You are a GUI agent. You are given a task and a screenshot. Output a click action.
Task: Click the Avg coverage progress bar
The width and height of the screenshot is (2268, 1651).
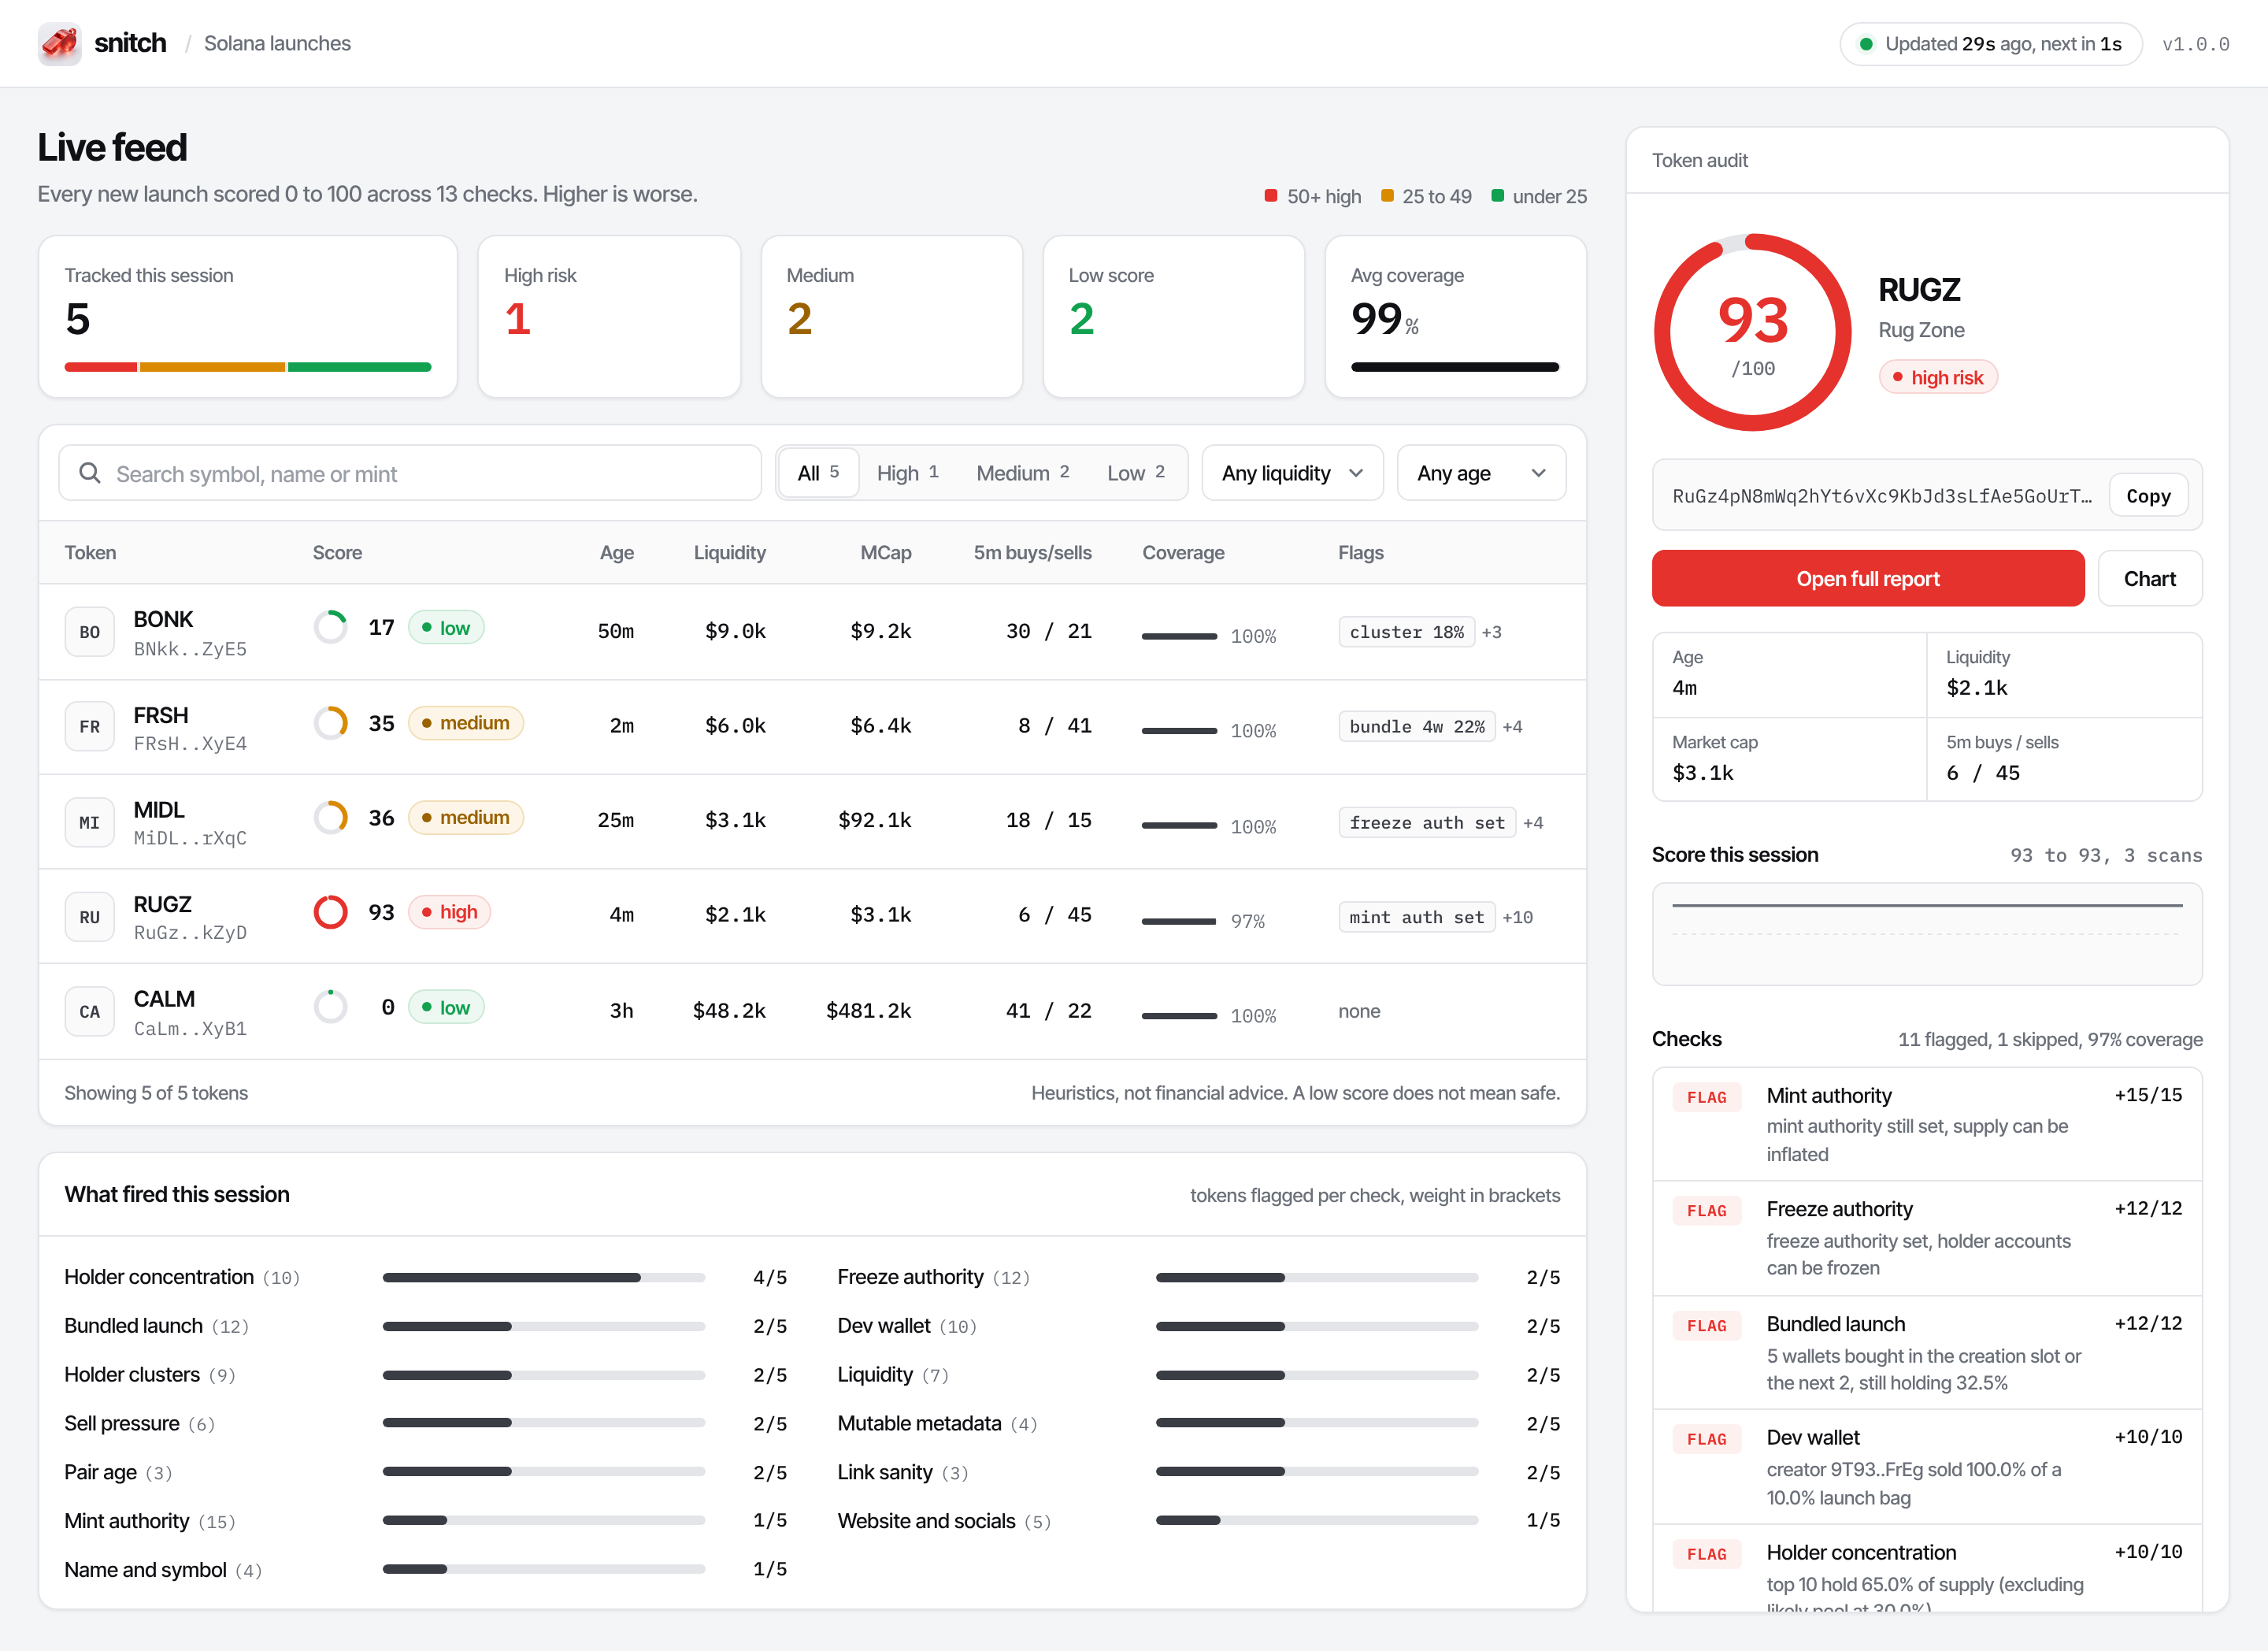tap(1455, 367)
